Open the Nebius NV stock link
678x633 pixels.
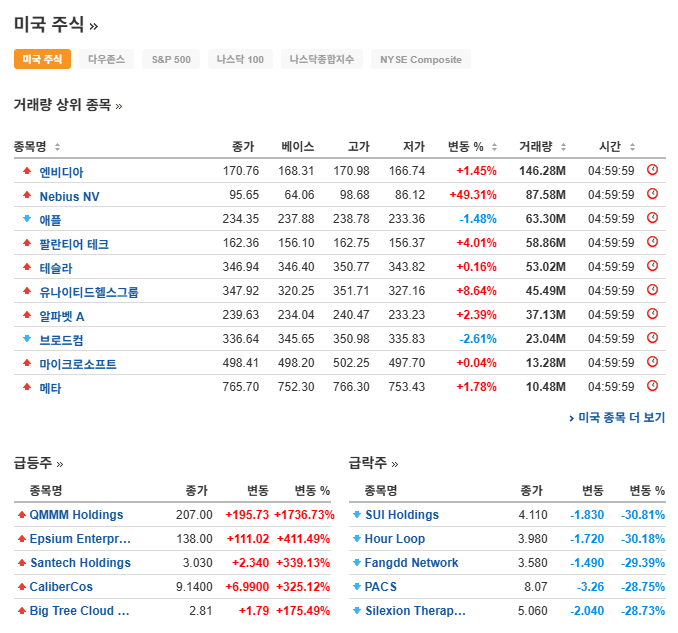70,197
